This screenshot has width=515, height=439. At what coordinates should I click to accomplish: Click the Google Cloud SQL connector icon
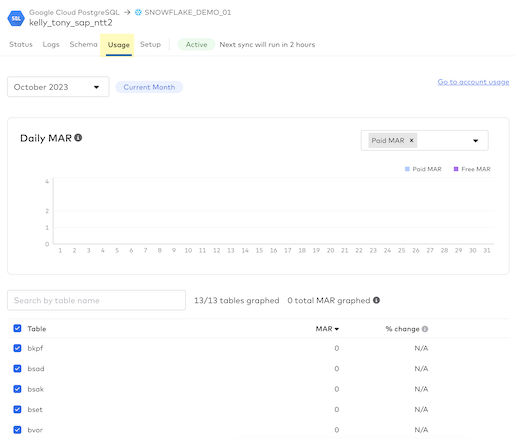[x=16, y=18]
